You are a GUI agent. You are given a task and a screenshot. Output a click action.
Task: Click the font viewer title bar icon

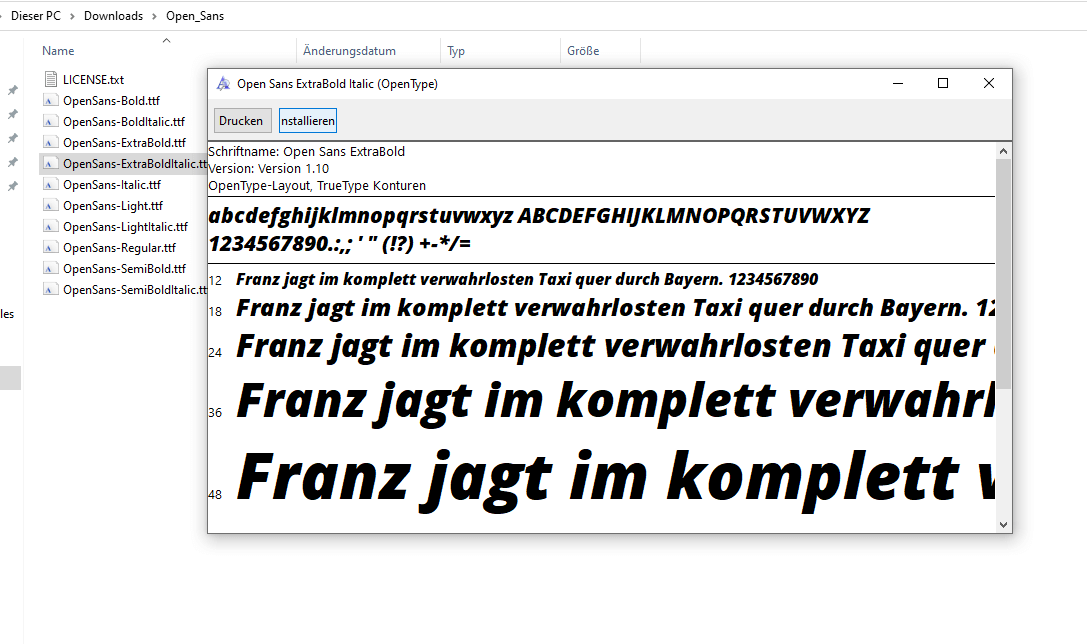(223, 84)
